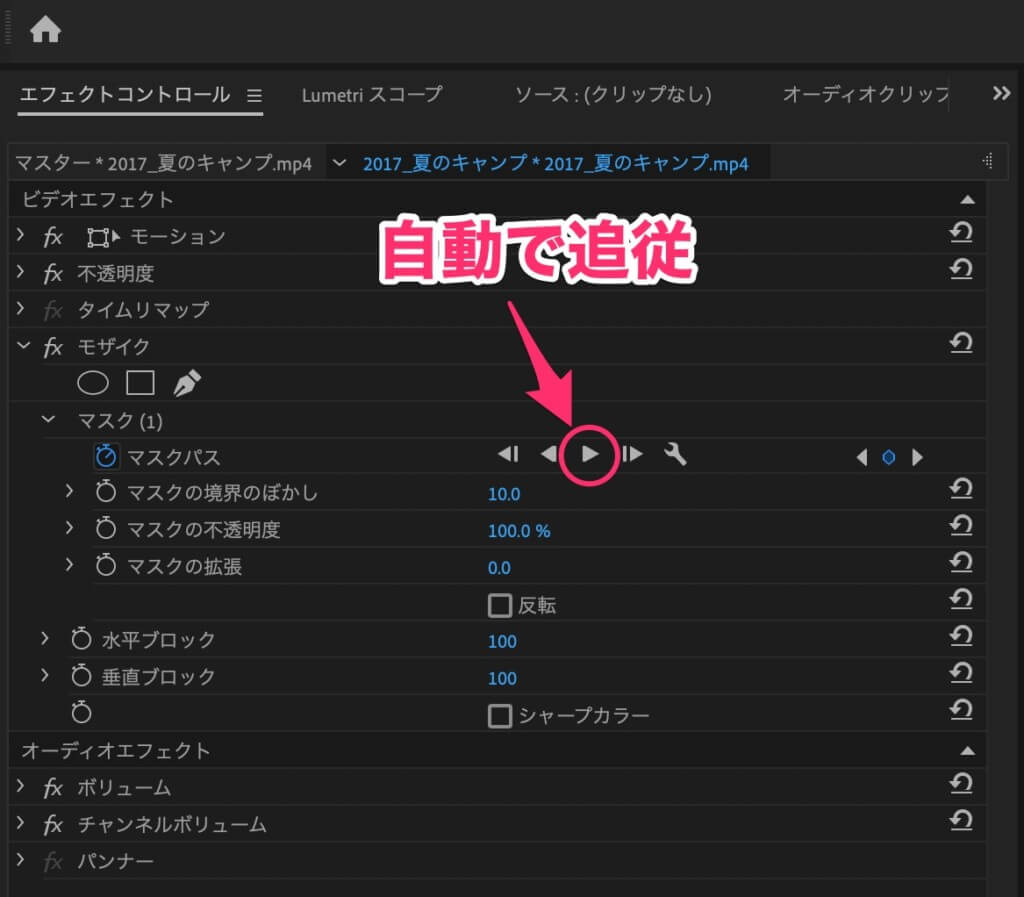Image resolution: width=1024 pixels, height=897 pixels.
Task: Toggle stopwatch animation for マスクパス
Action: pyautogui.click(x=106, y=457)
